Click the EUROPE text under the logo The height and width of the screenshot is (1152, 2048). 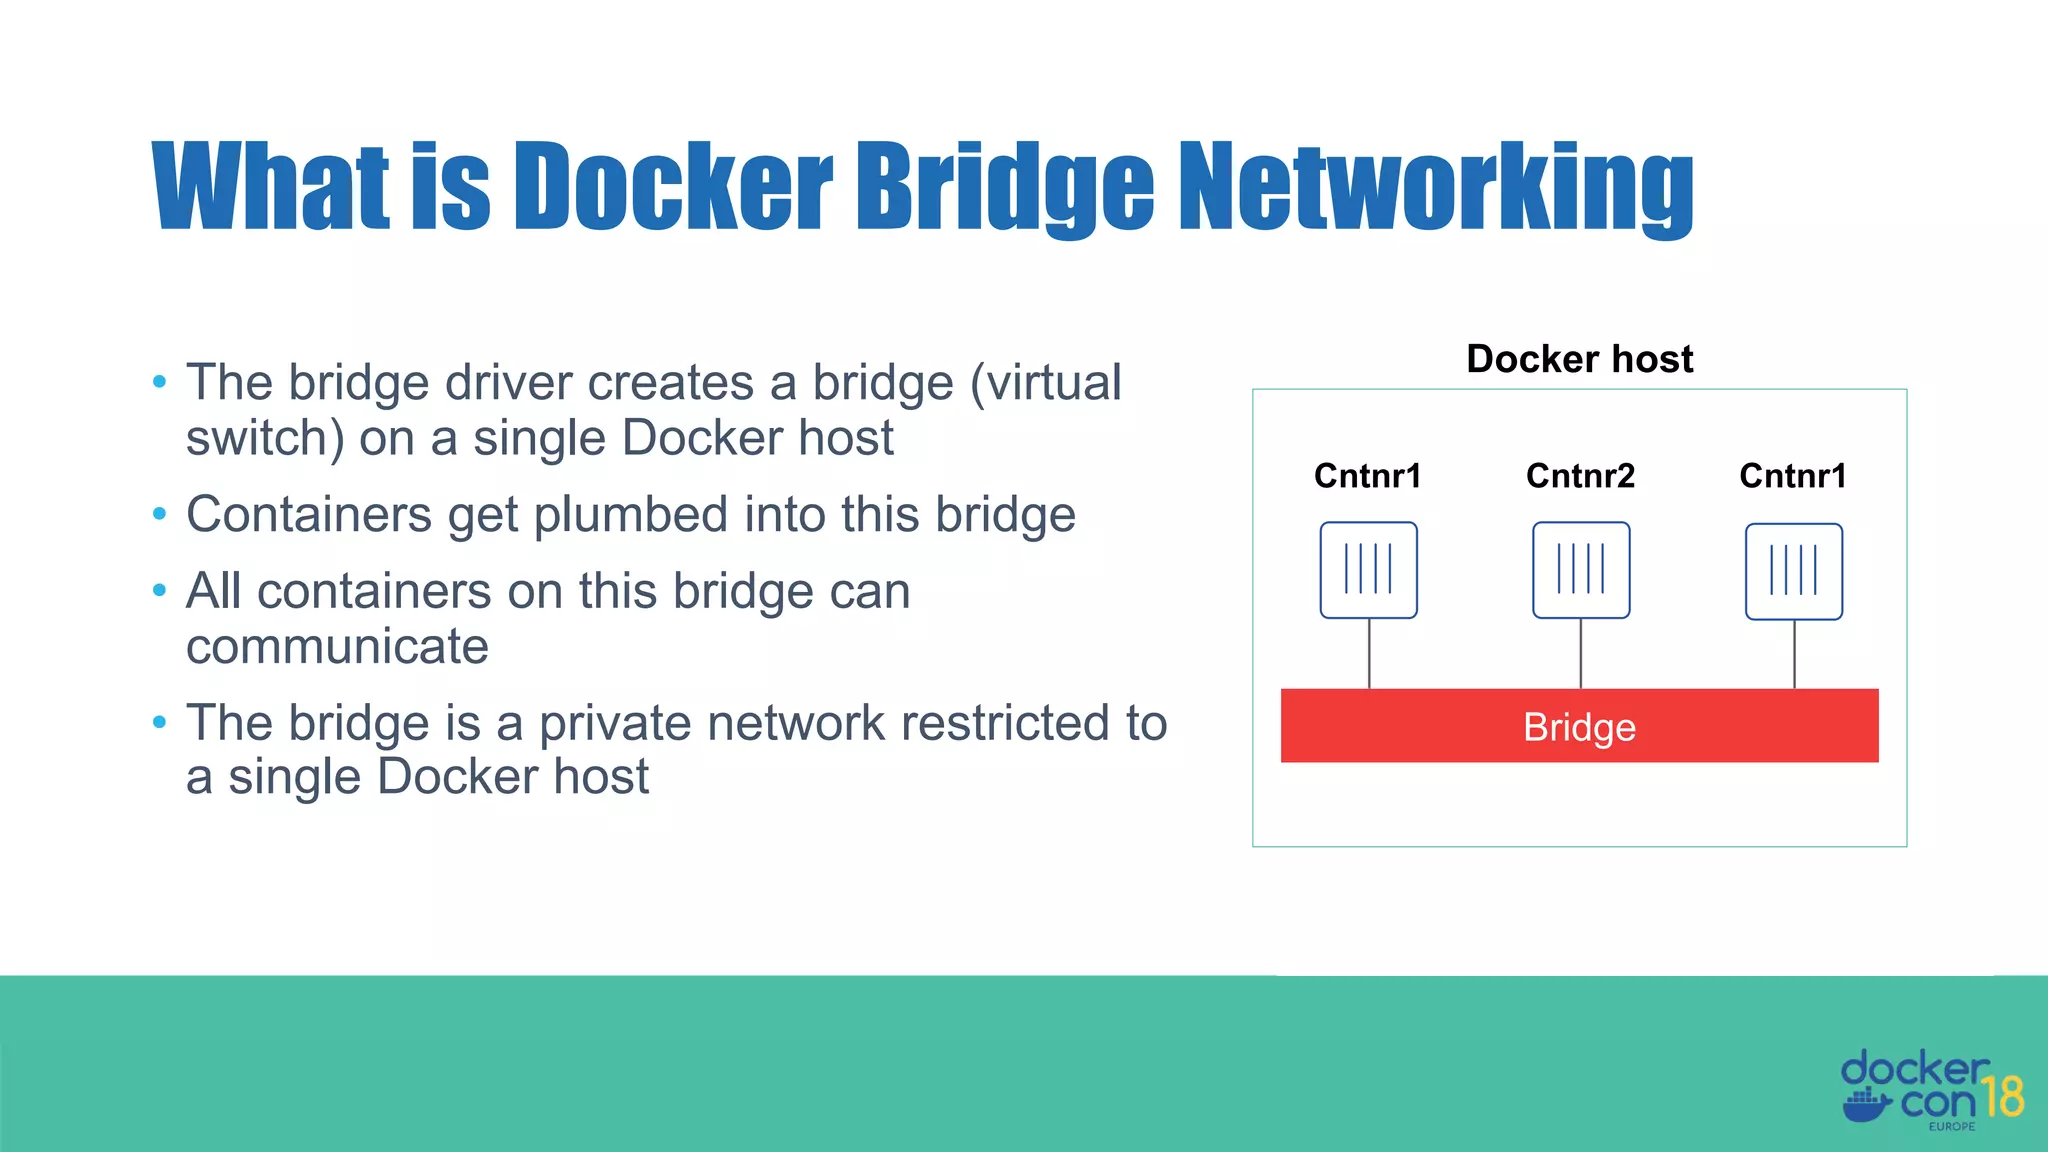point(1951,1127)
